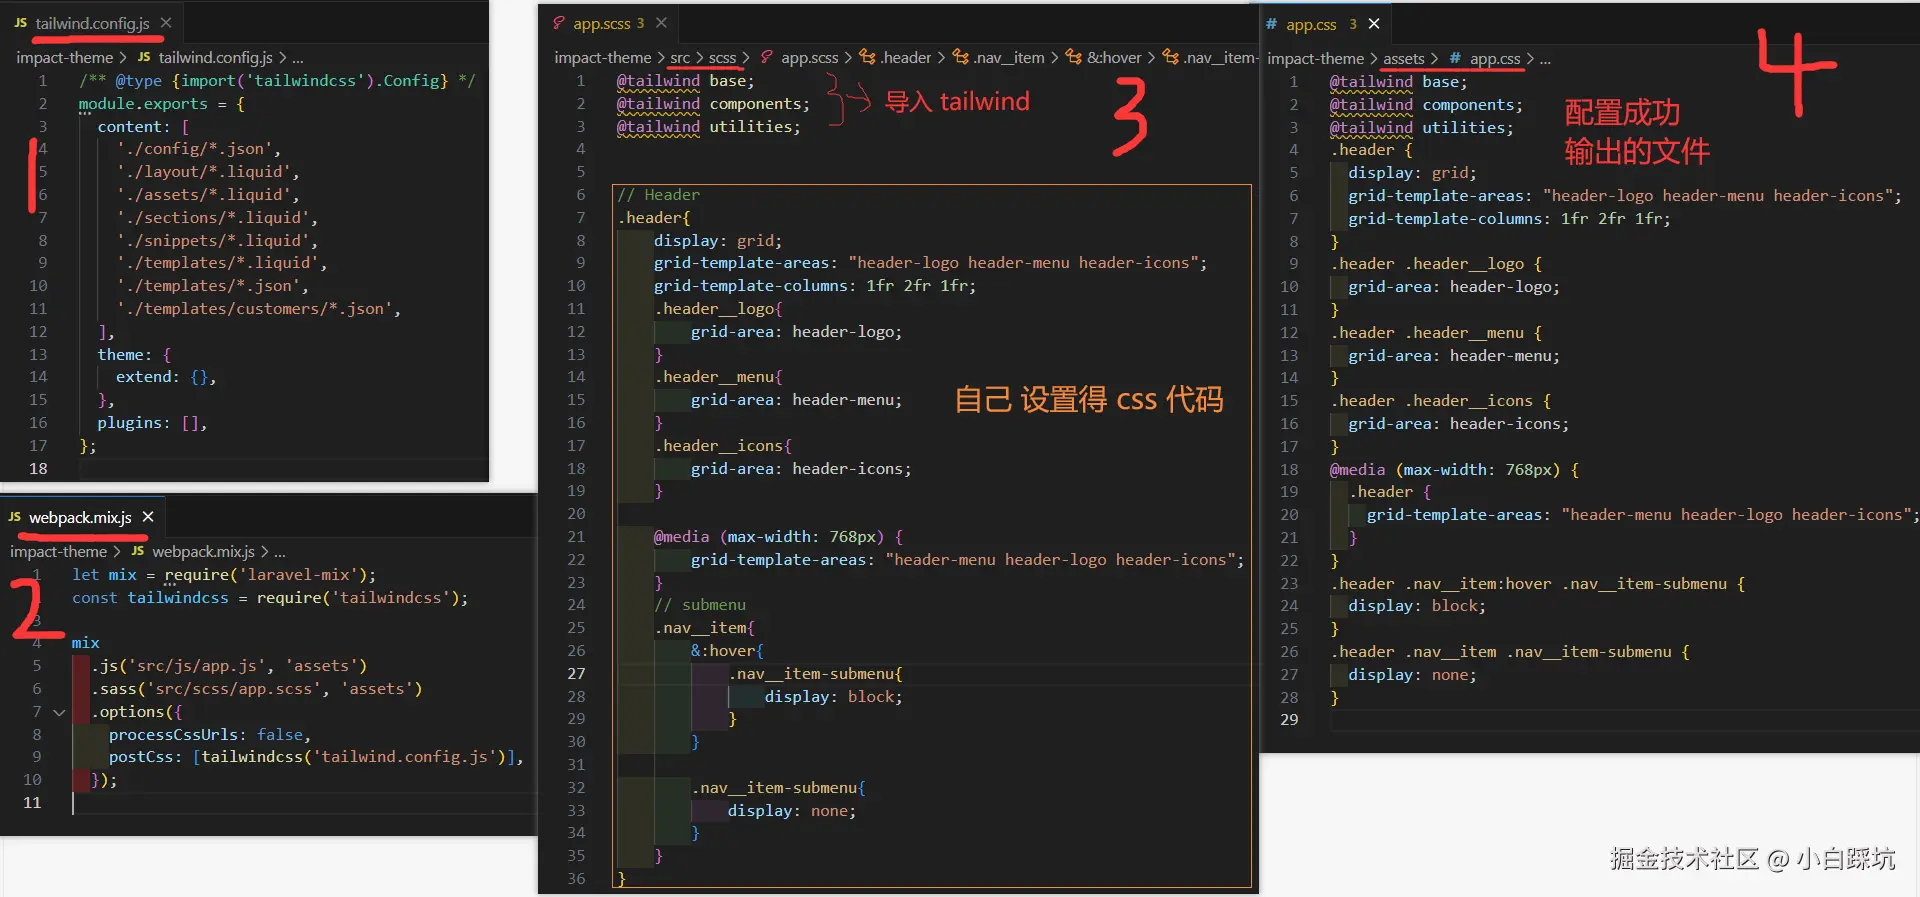Click line number 11 in webpack.mix.js gutter
Viewport: 1920px width, 897px height.
(32, 803)
